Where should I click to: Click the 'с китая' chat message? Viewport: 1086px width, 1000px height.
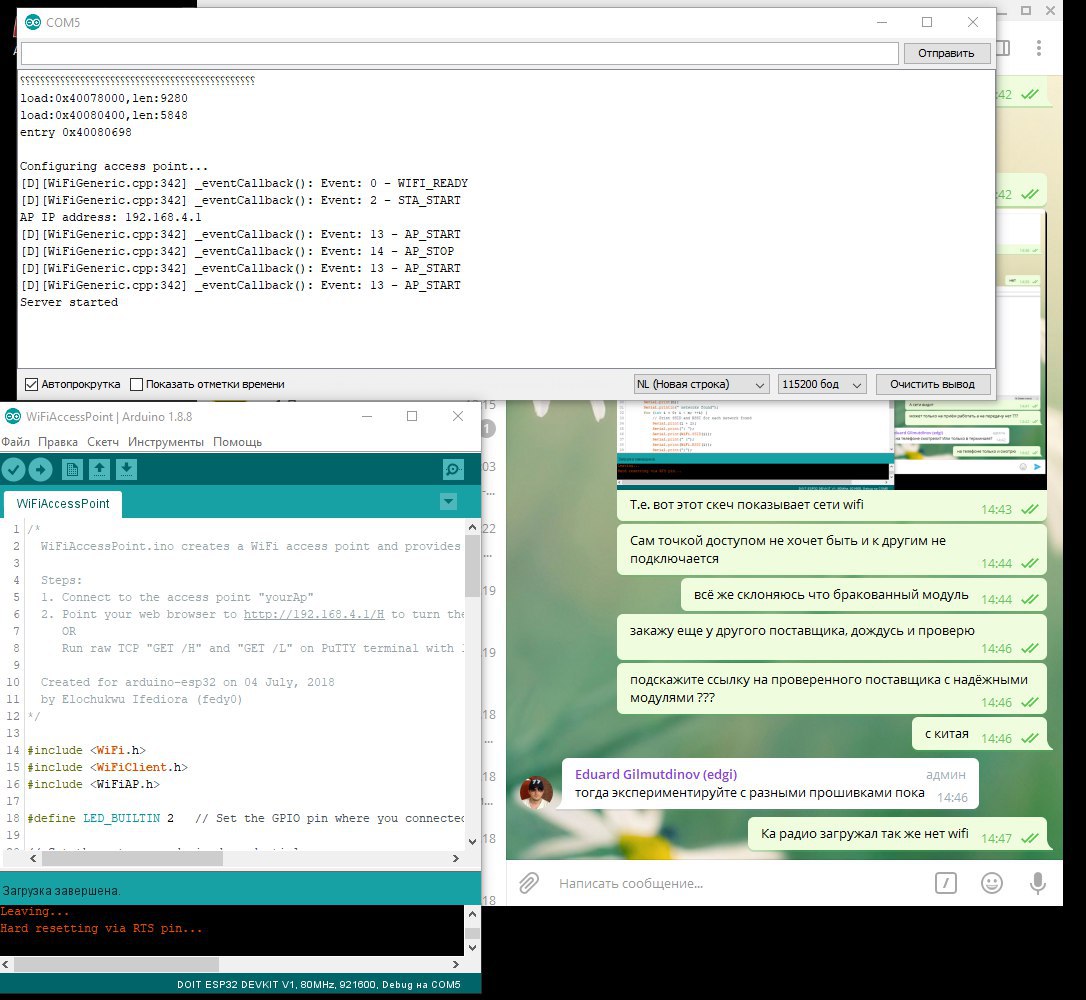tap(946, 733)
